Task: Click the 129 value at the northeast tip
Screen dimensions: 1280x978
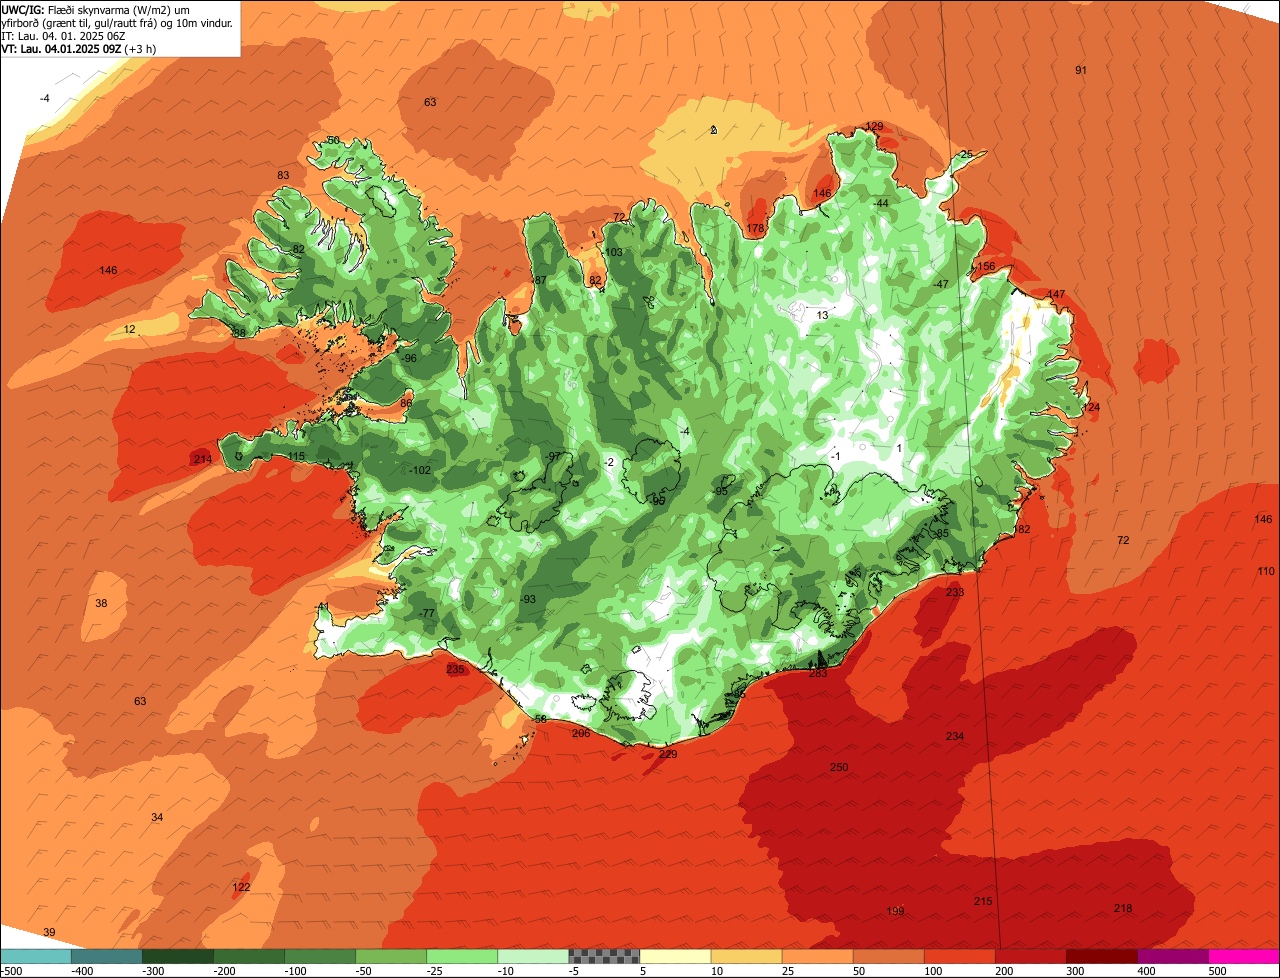Action: (874, 126)
